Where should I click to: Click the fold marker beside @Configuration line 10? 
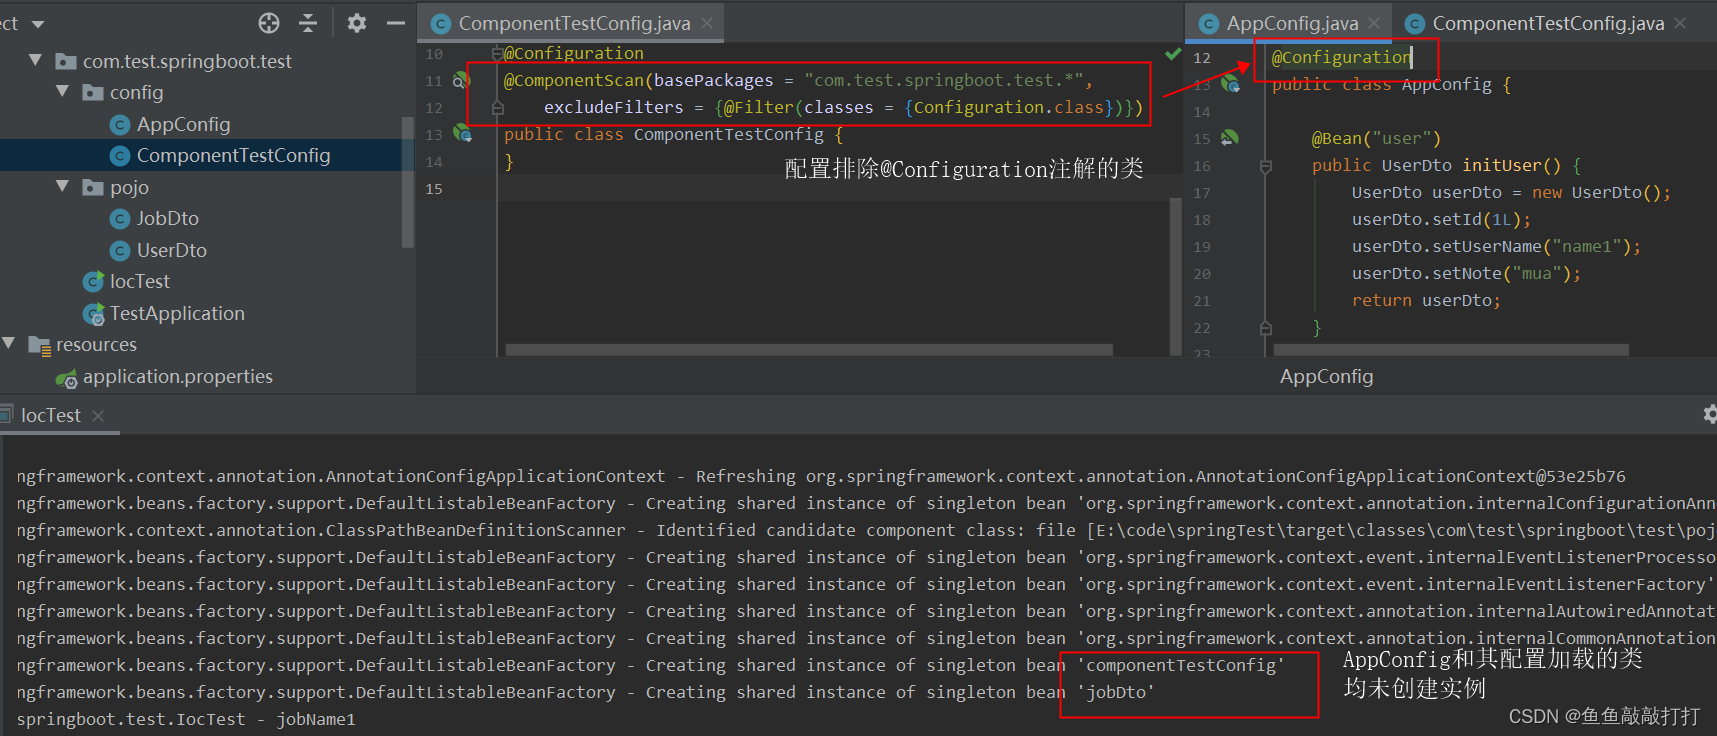pyautogui.click(x=497, y=53)
